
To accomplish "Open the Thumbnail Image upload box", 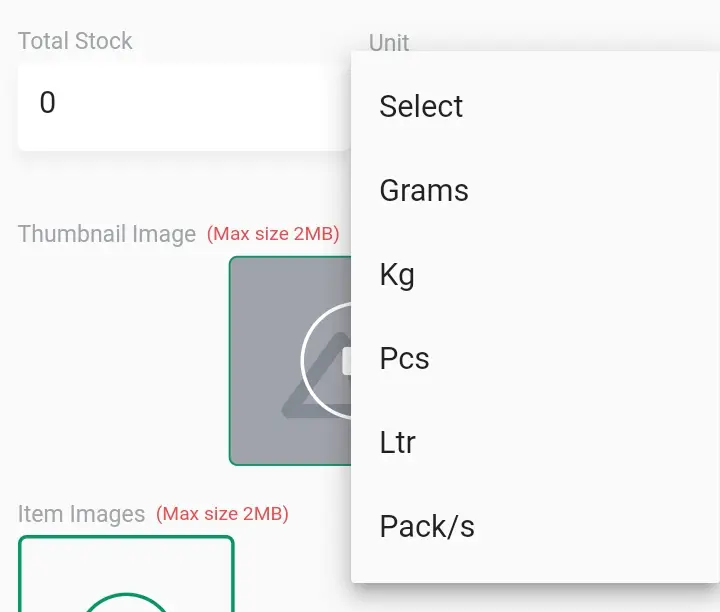I will tap(290, 361).
